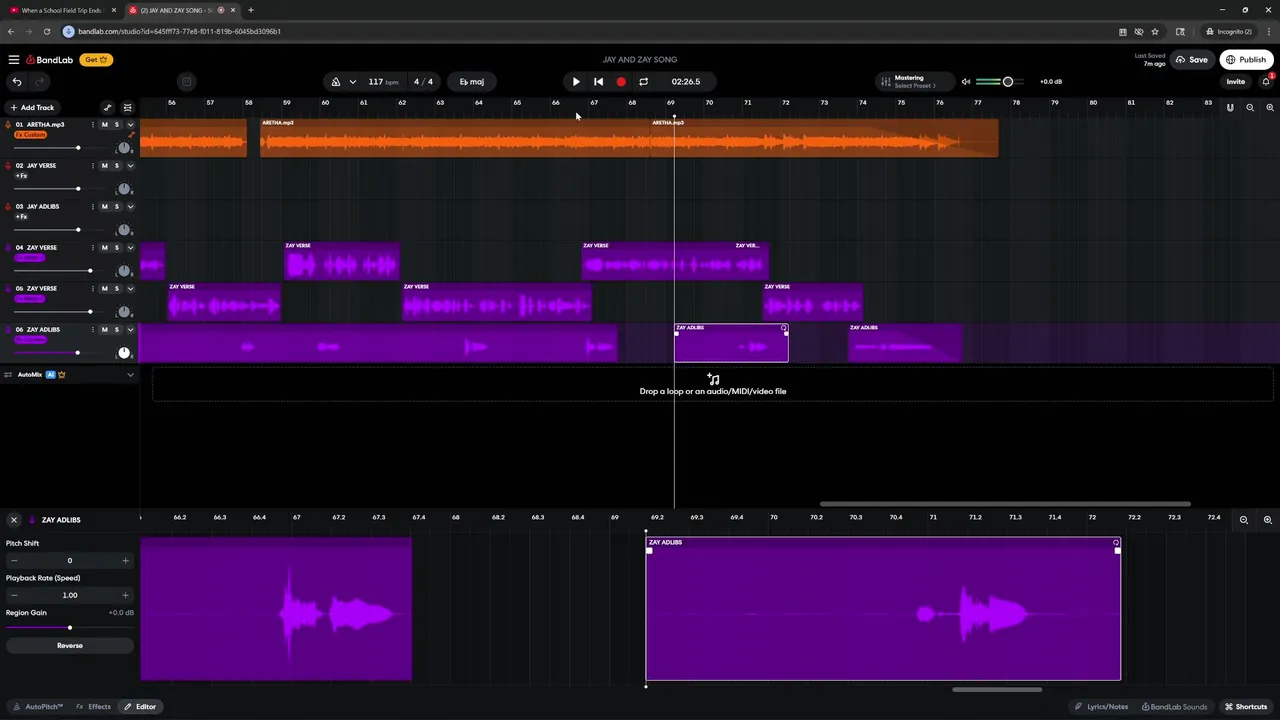Adjust the Region Gain slider
Image resolution: width=1280 pixels, height=720 pixels.
70,628
